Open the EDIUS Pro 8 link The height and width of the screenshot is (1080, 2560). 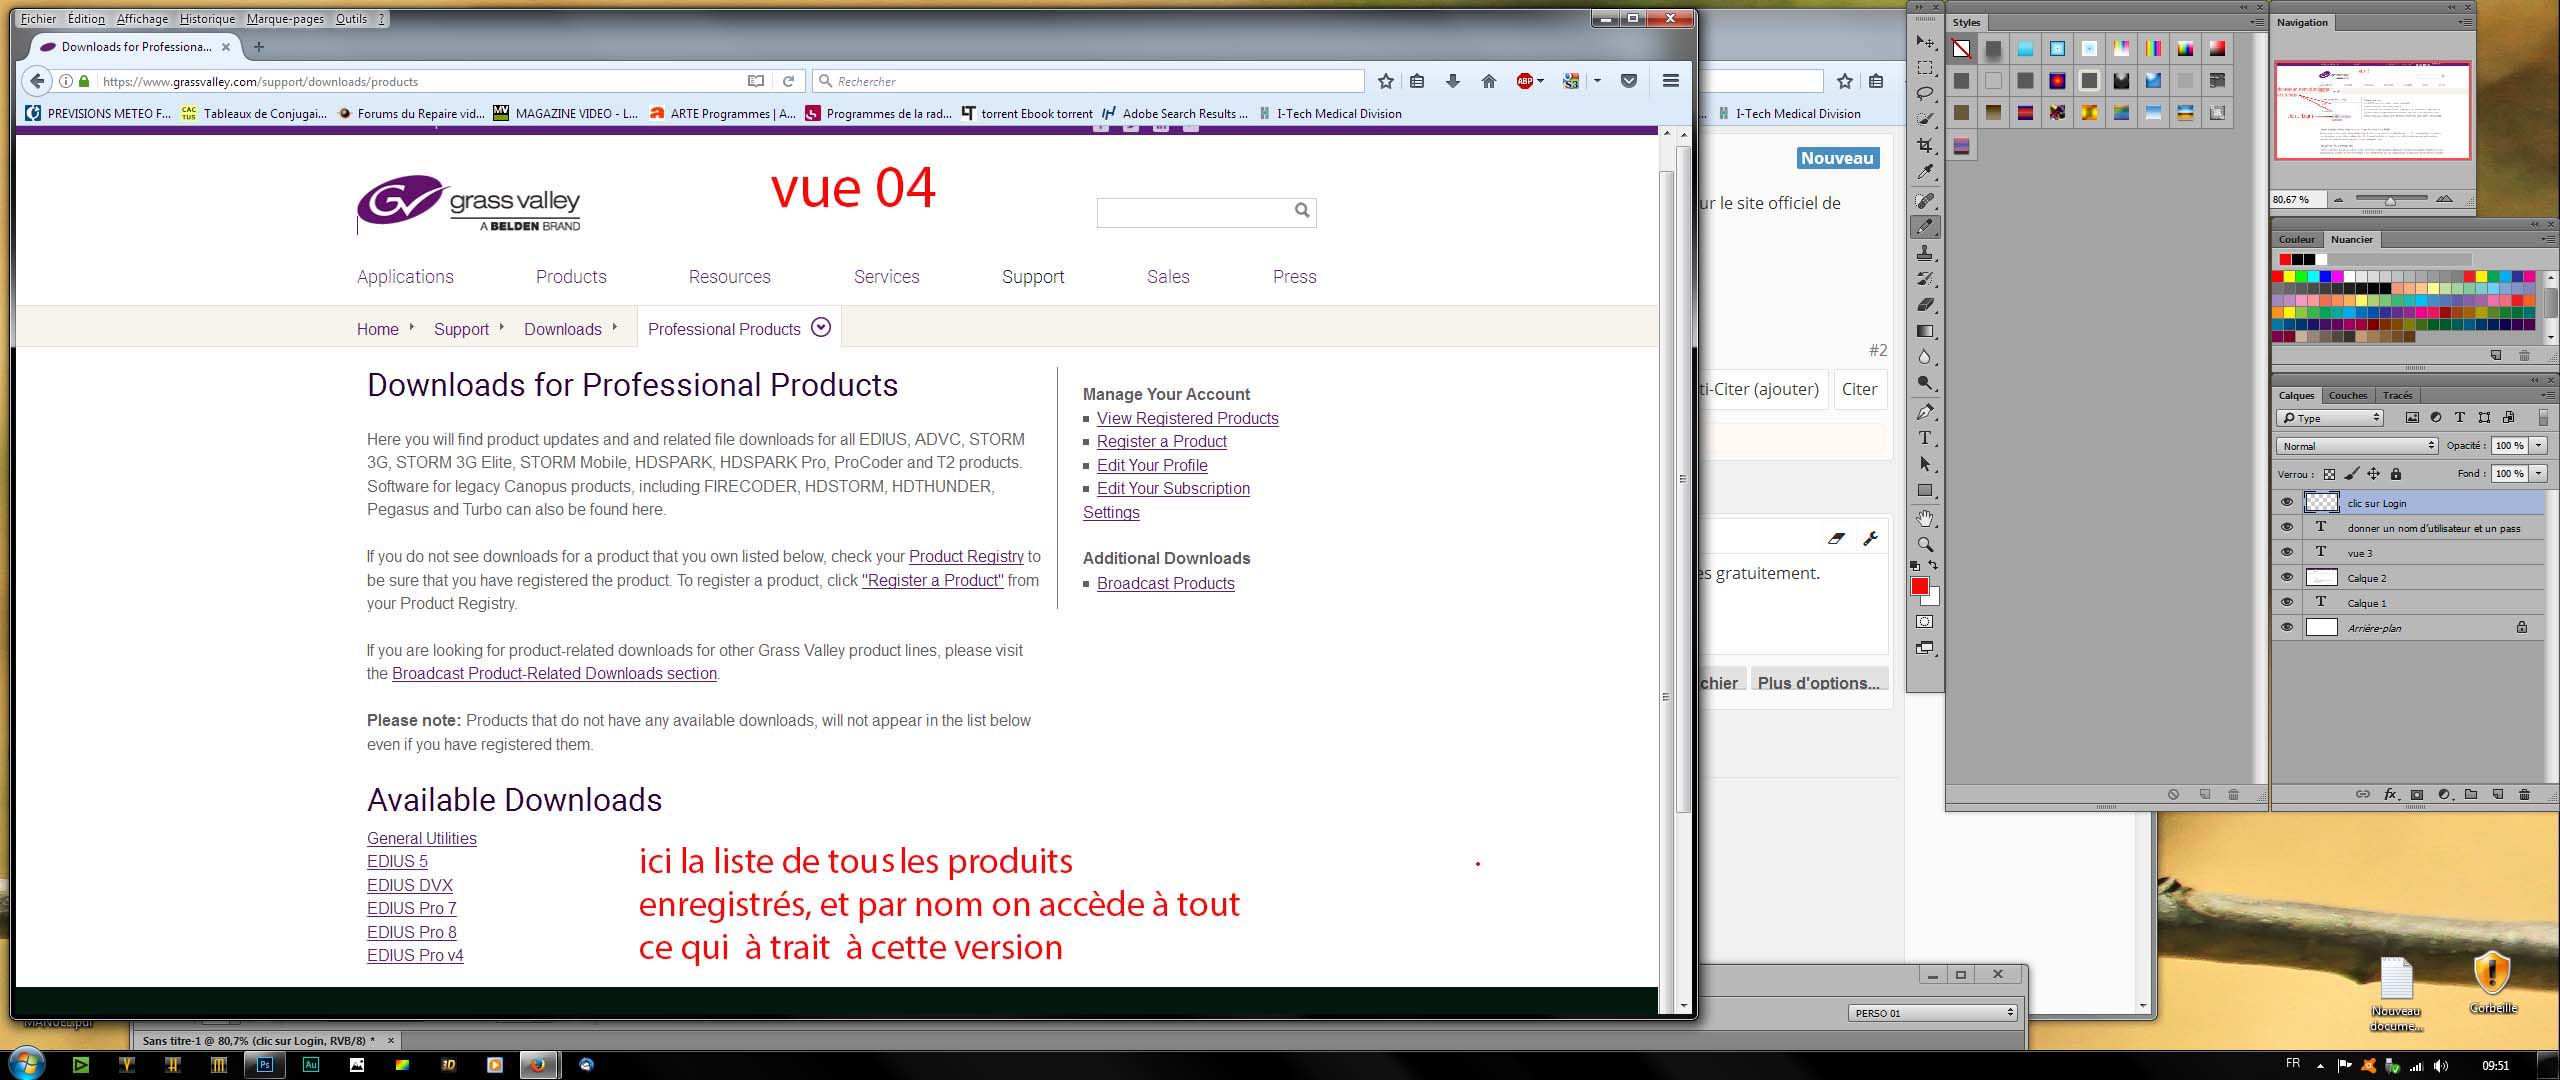pos(411,932)
